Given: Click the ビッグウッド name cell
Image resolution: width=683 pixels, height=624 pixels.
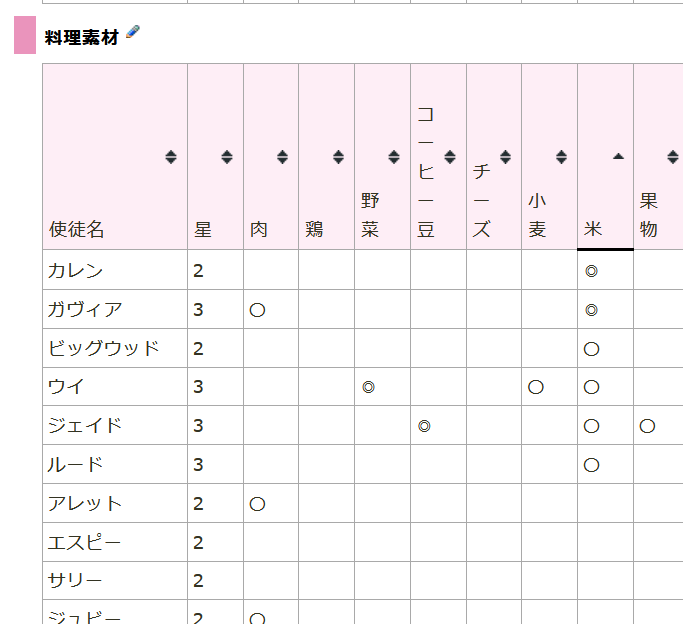Looking at the screenshot, I should (104, 349).
